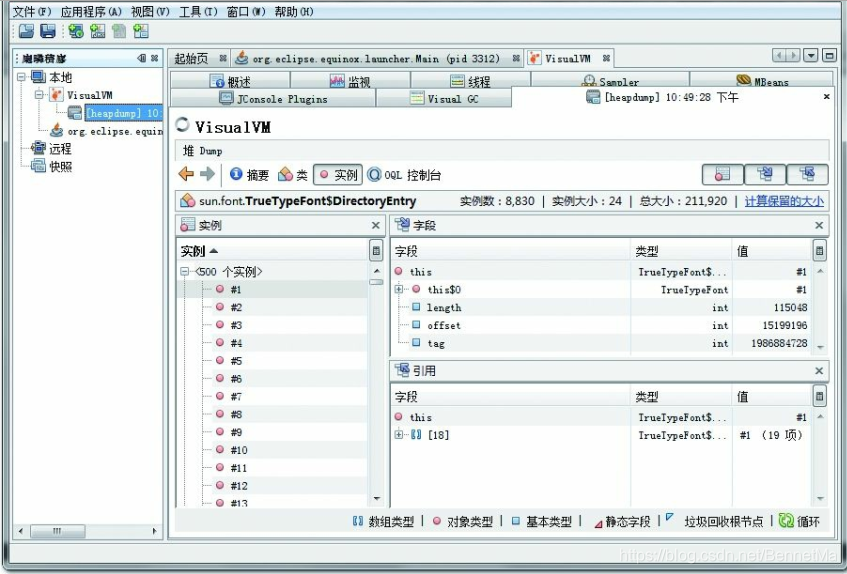
Task: Expand the [18] reference row
Action: tap(399, 435)
